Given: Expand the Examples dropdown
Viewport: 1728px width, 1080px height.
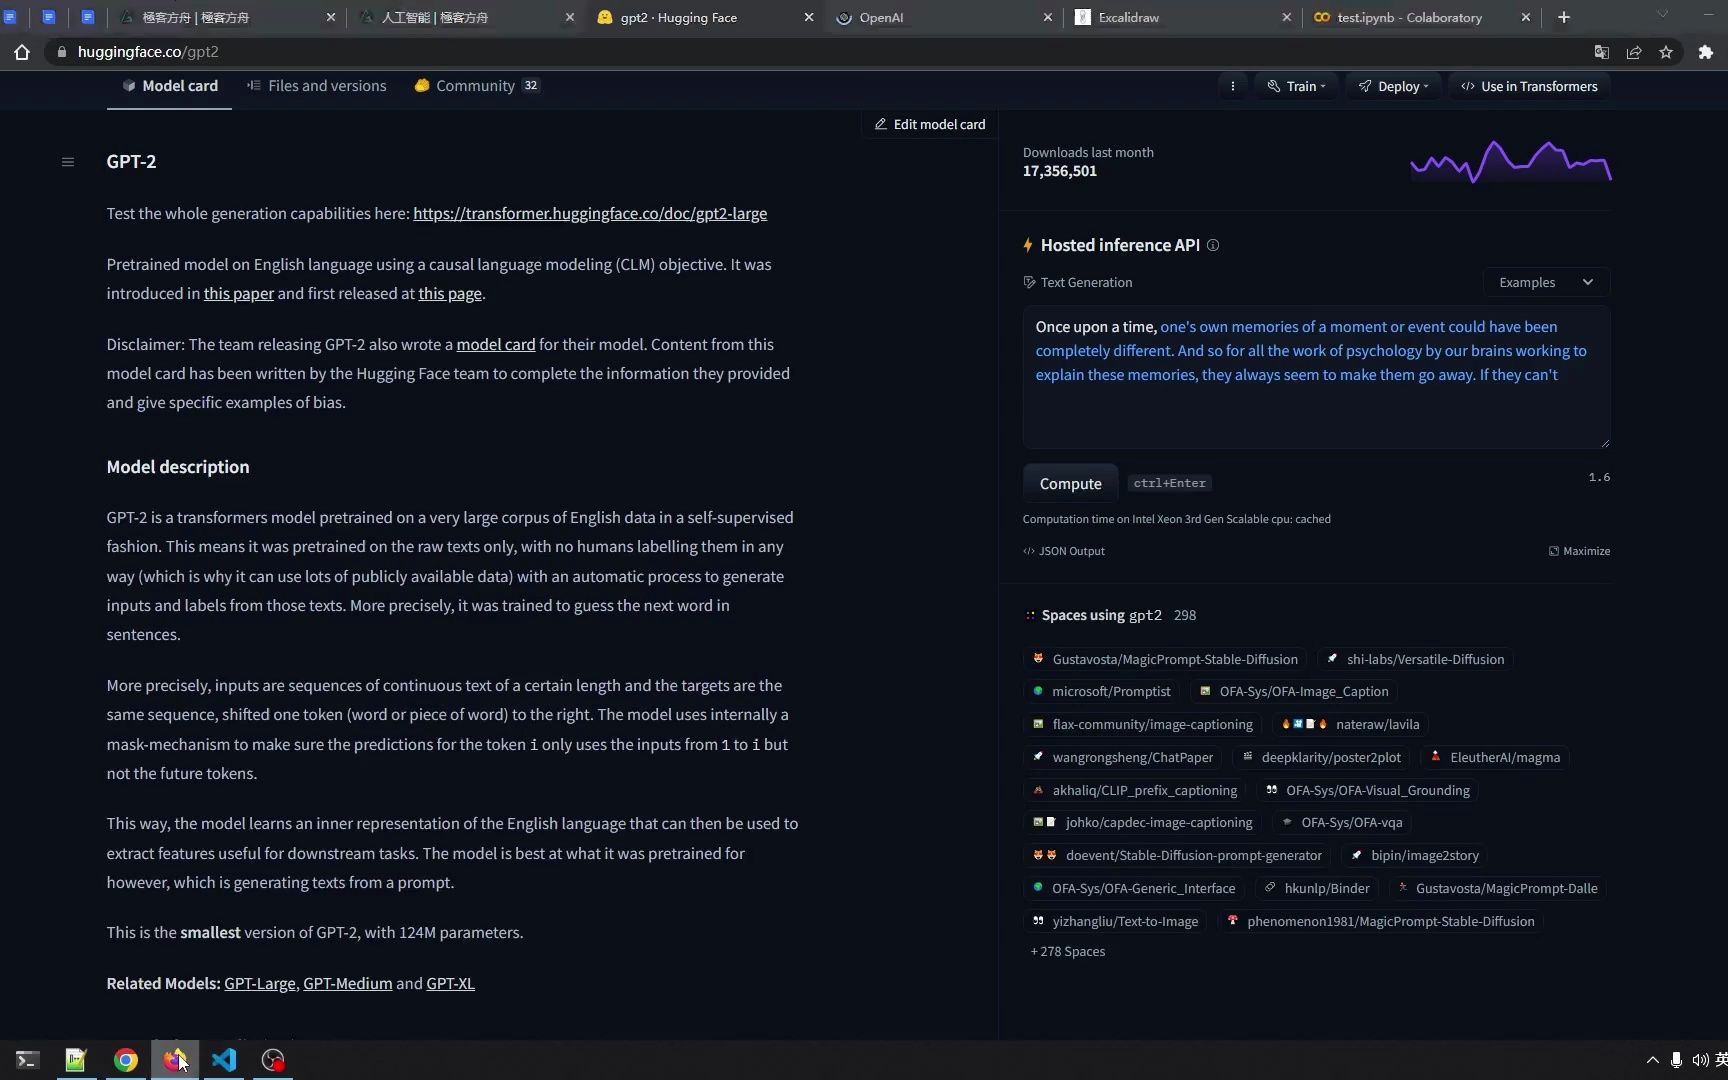Looking at the screenshot, I should (1544, 282).
